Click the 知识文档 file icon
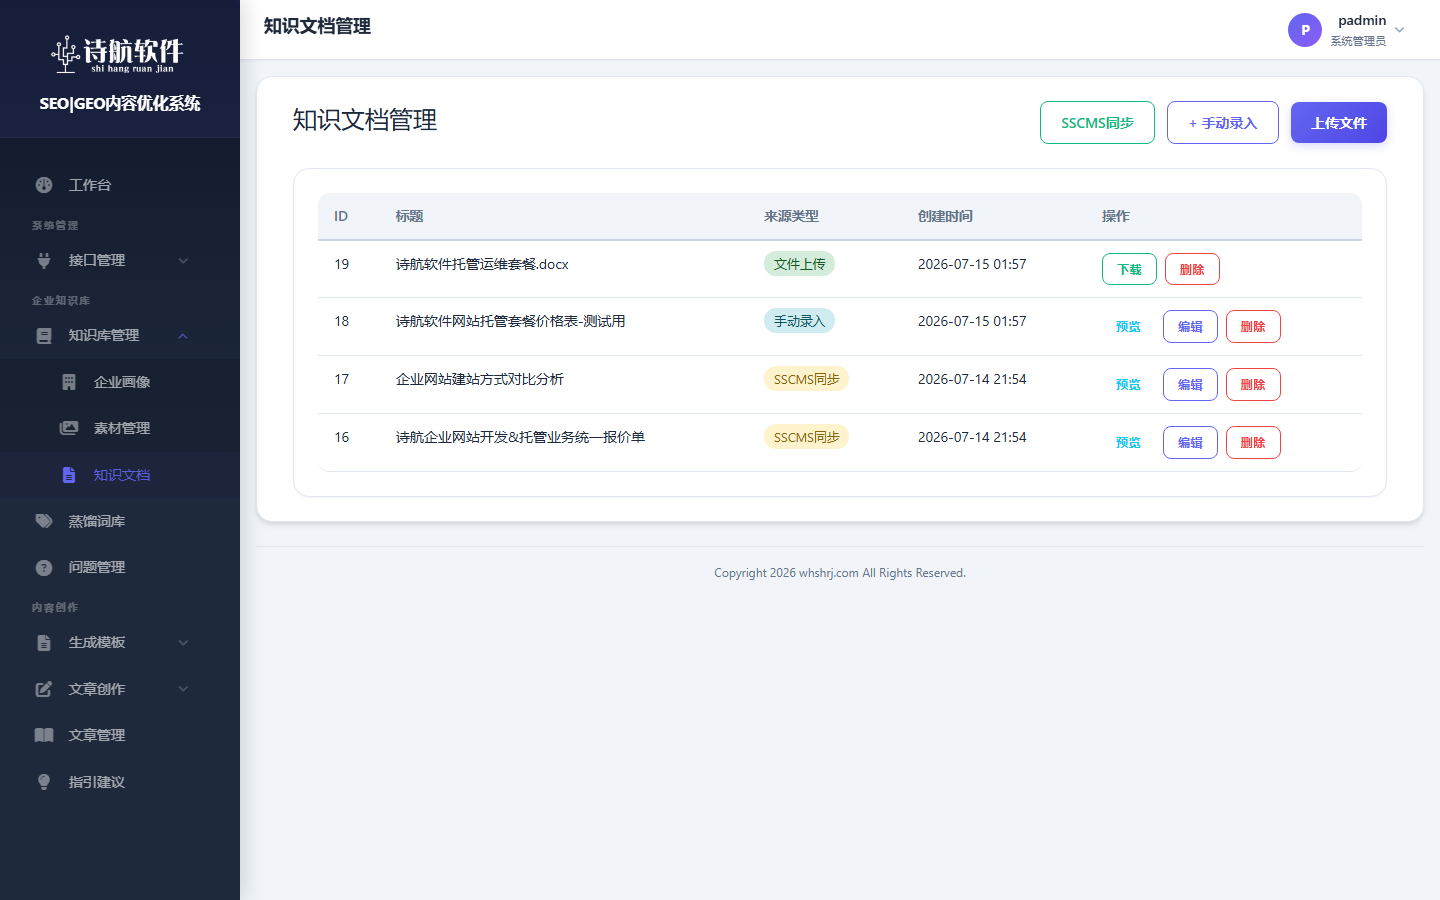Viewport: 1440px width, 900px height. (x=69, y=475)
